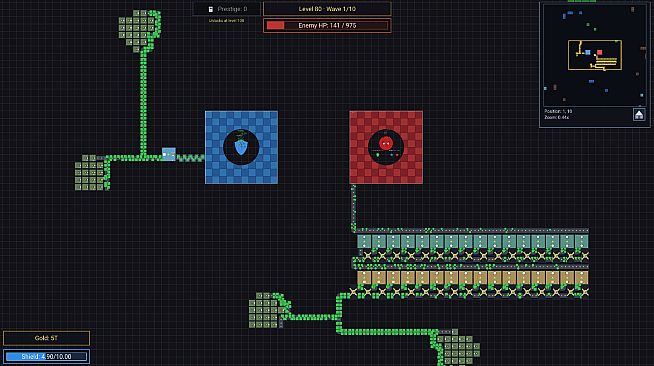Click the lock icon beside Prestige
This screenshot has height=366, width=654.
pos(211,9)
